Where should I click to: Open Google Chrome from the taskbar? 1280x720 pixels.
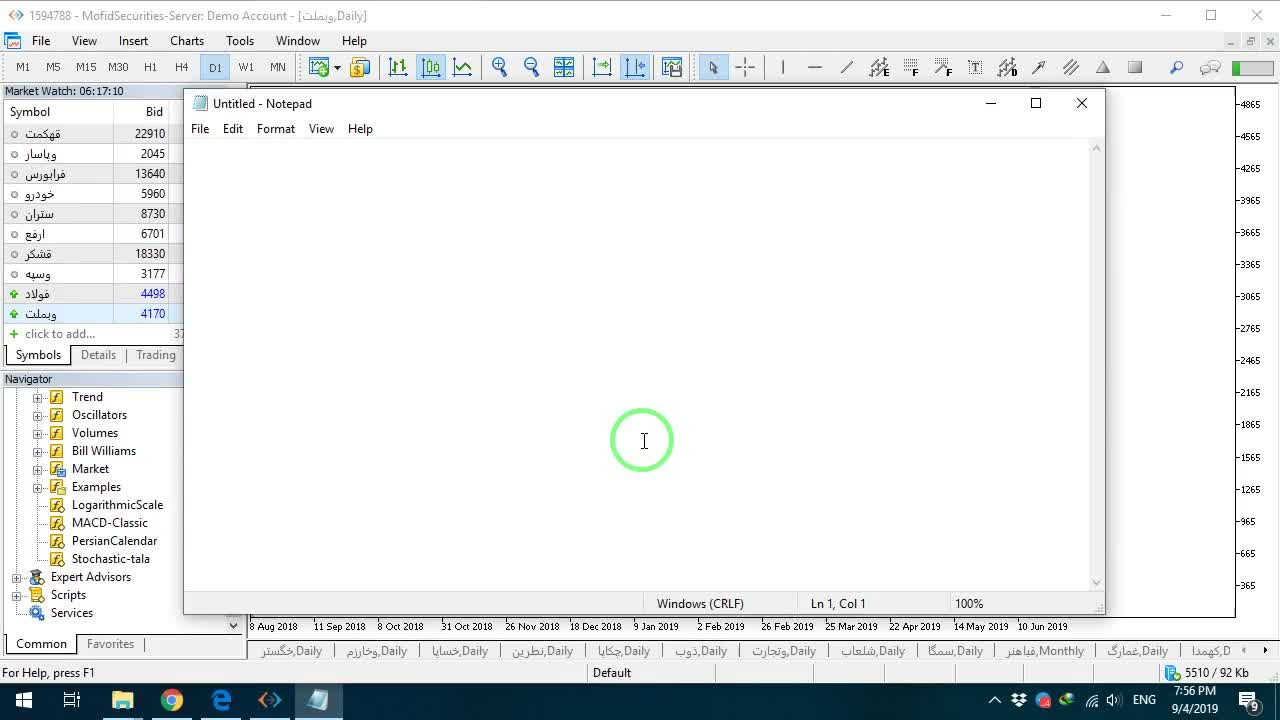pos(172,700)
